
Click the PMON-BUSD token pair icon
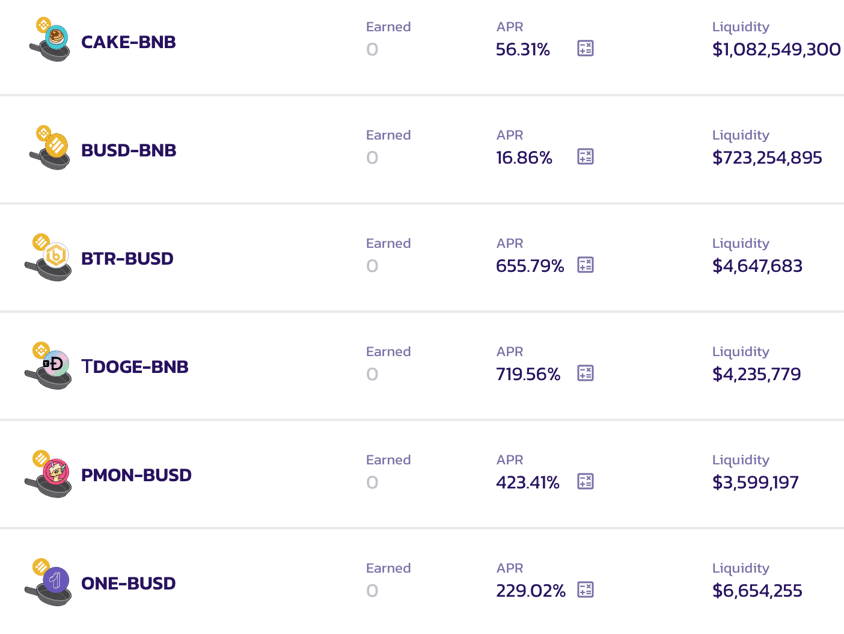click(x=49, y=473)
